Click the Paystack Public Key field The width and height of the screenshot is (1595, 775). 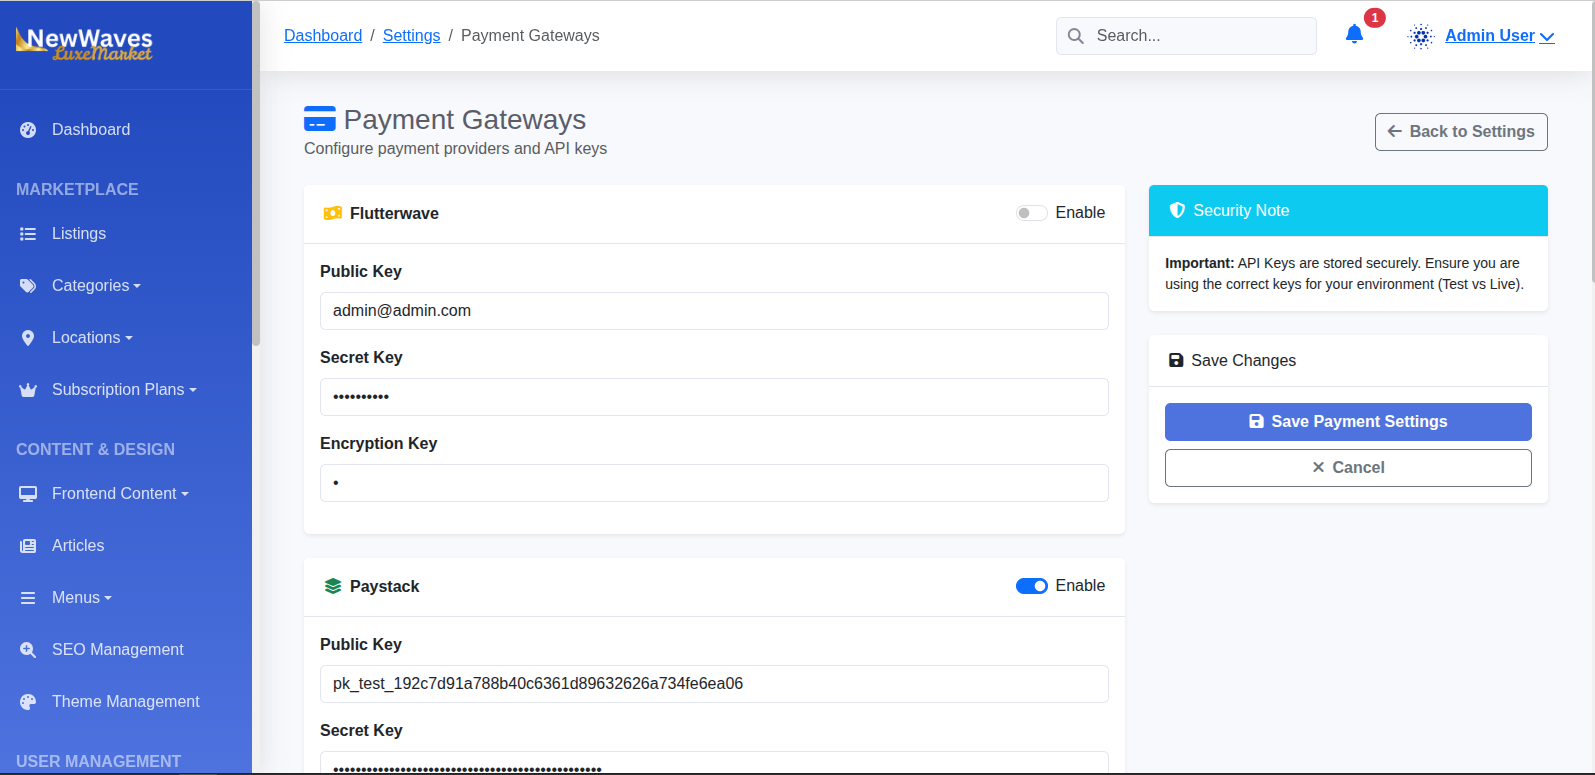pyautogui.click(x=714, y=684)
